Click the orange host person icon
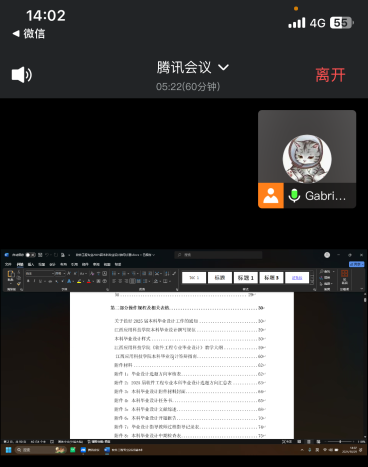This screenshot has width=368, height=467. click(271, 196)
